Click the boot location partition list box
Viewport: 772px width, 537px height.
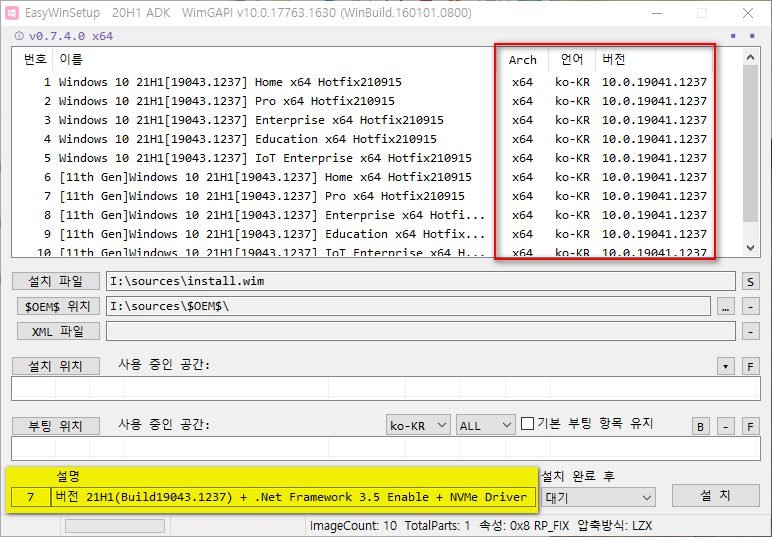(x=386, y=448)
